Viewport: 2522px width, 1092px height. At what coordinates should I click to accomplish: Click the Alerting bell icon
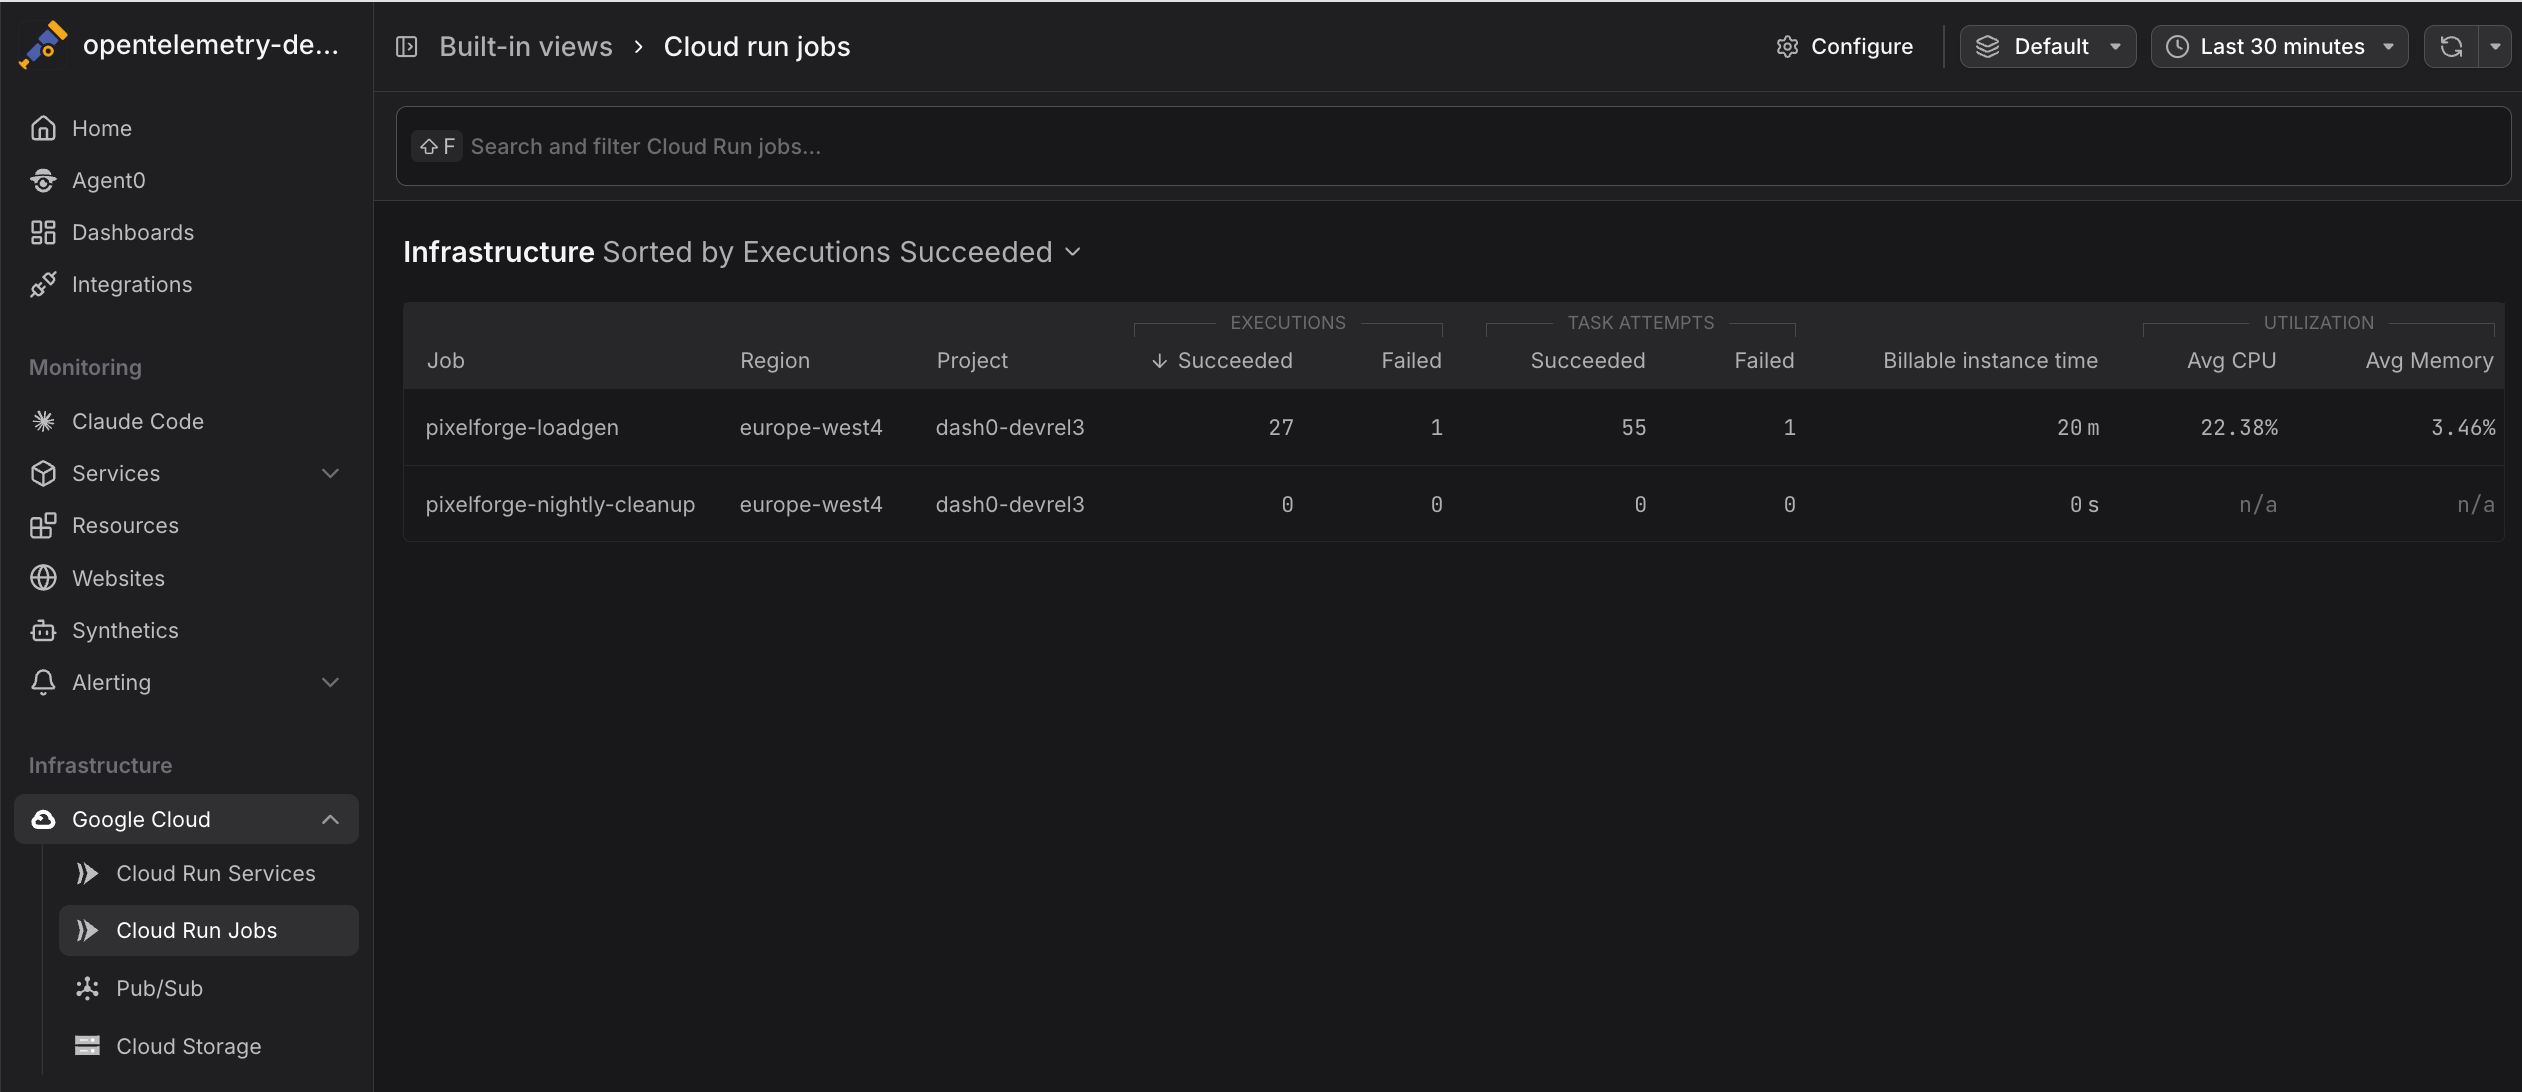pyautogui.click(x=43, y=682)
